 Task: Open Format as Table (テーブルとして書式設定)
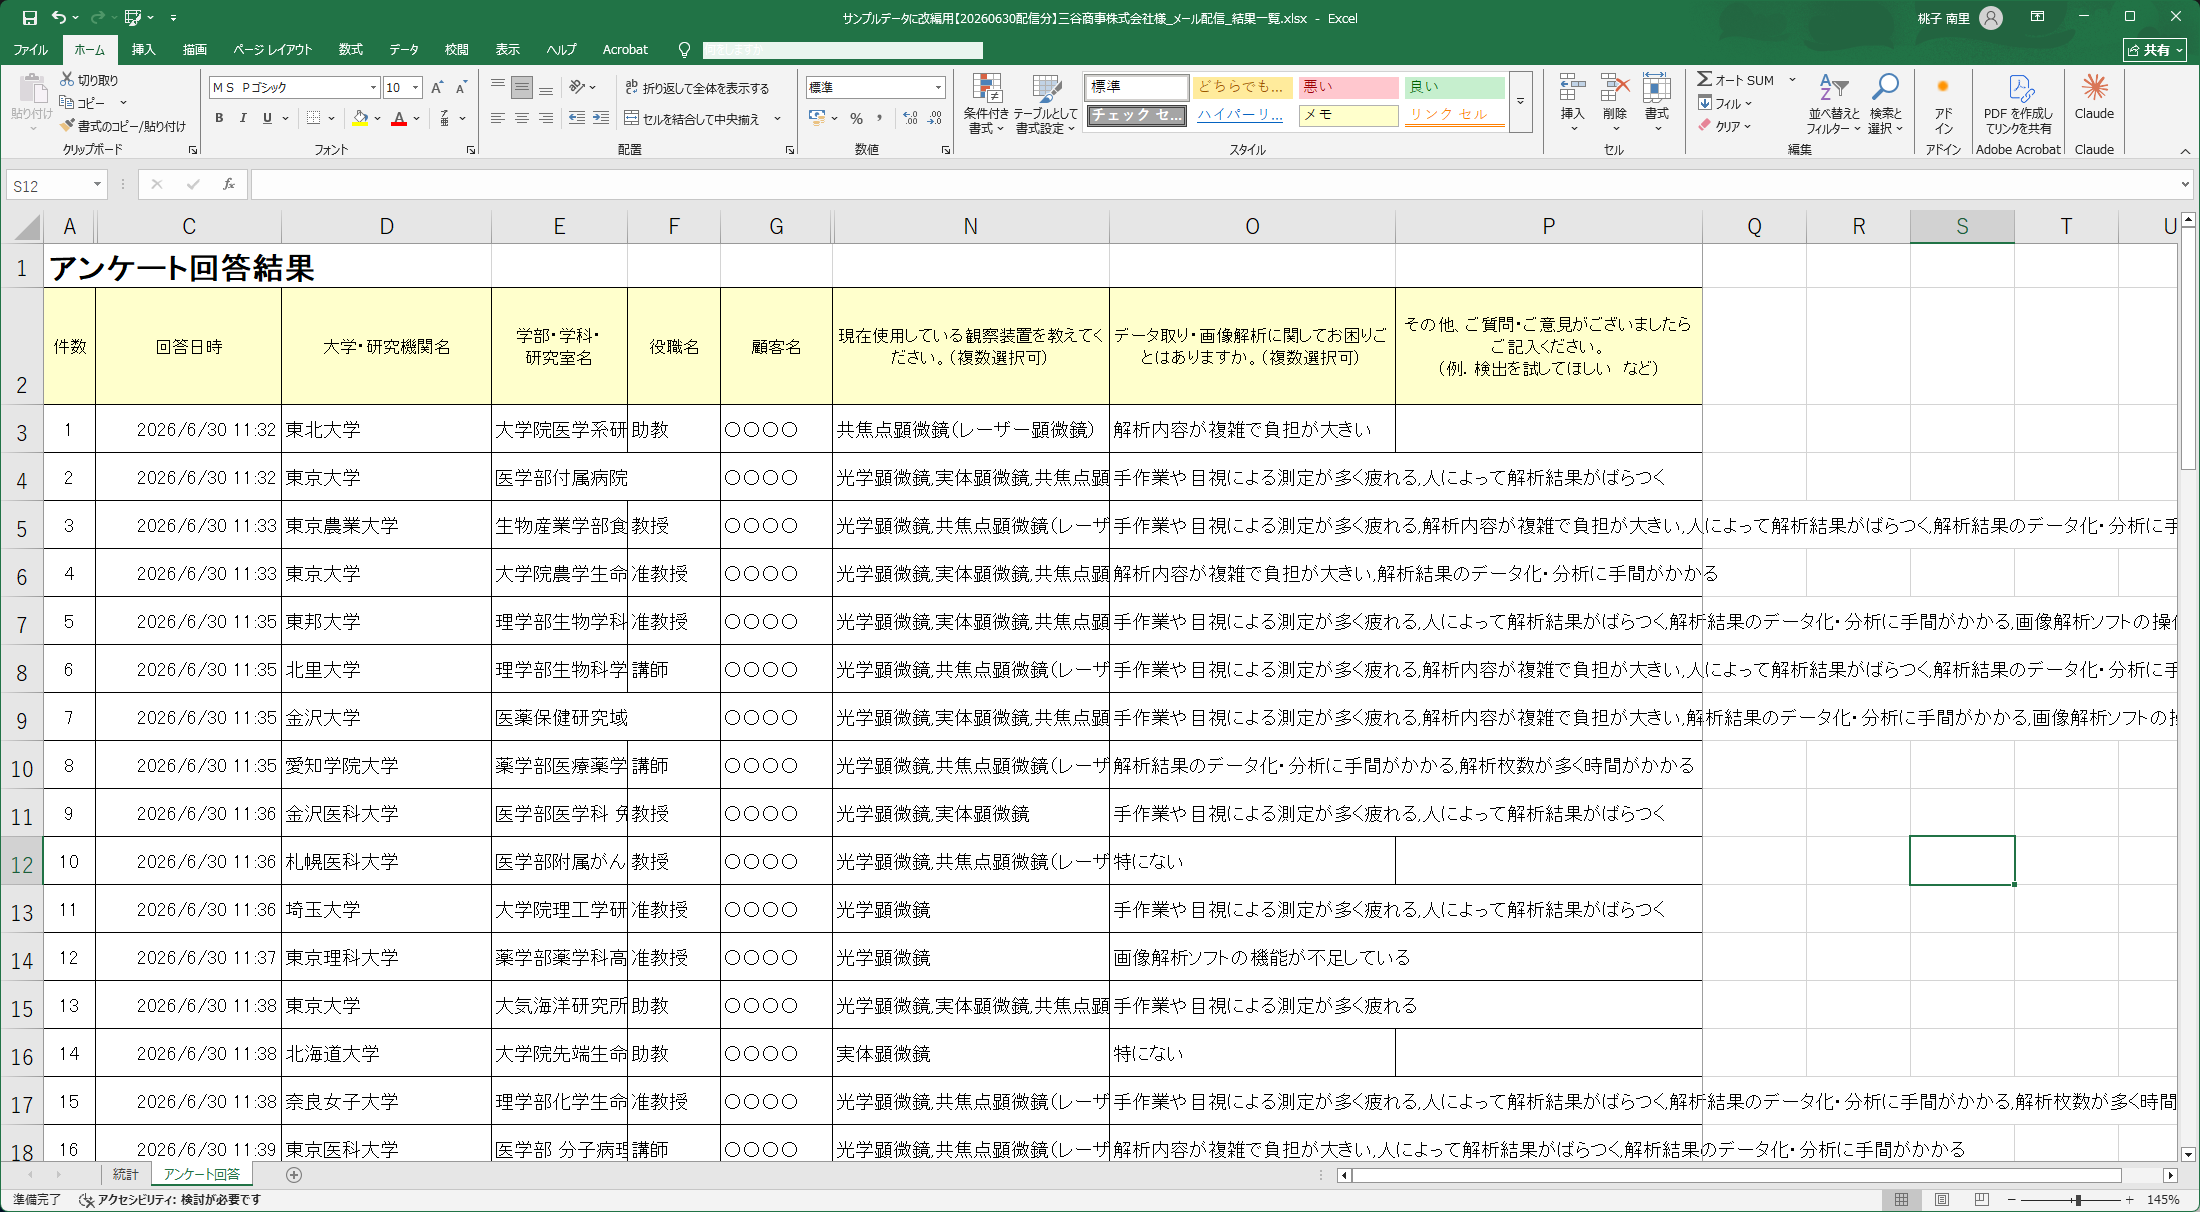tap(1046, 103)
